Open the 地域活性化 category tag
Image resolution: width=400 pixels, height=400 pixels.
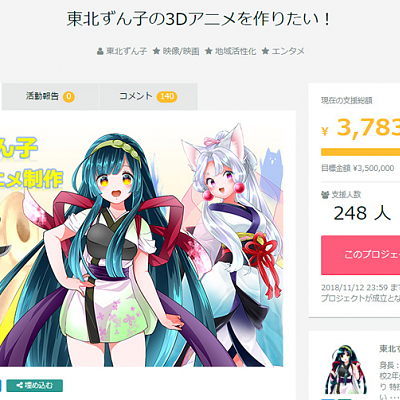pos(235,51)
